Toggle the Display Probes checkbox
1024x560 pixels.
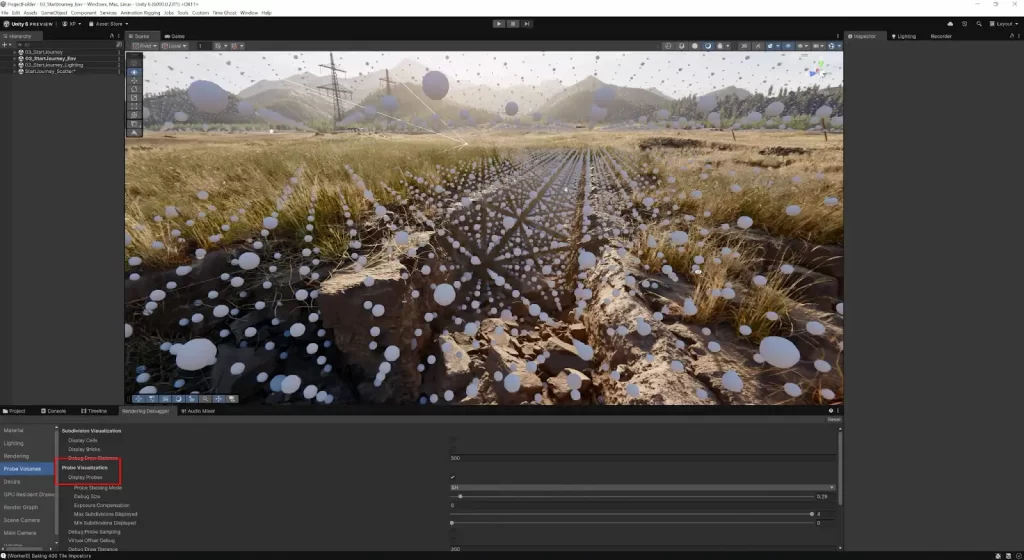[452, 478]
